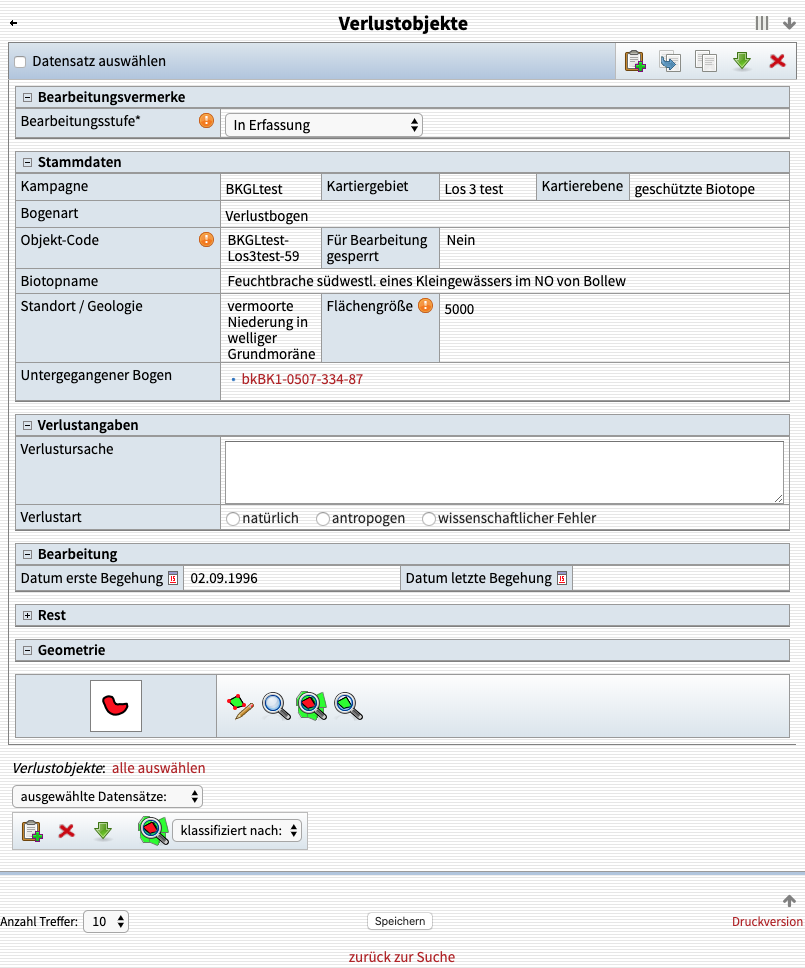
Task: Click the plain magnifier icon in the Geometrie row
Action: pyautogui.click(x=276, y=706)
